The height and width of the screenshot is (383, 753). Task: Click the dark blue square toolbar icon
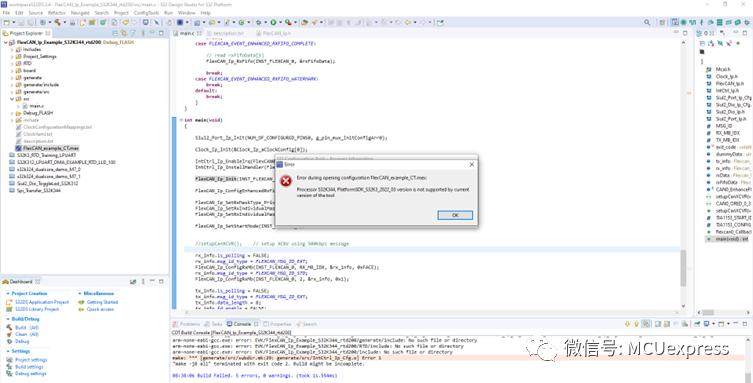[x=180, y=22]
